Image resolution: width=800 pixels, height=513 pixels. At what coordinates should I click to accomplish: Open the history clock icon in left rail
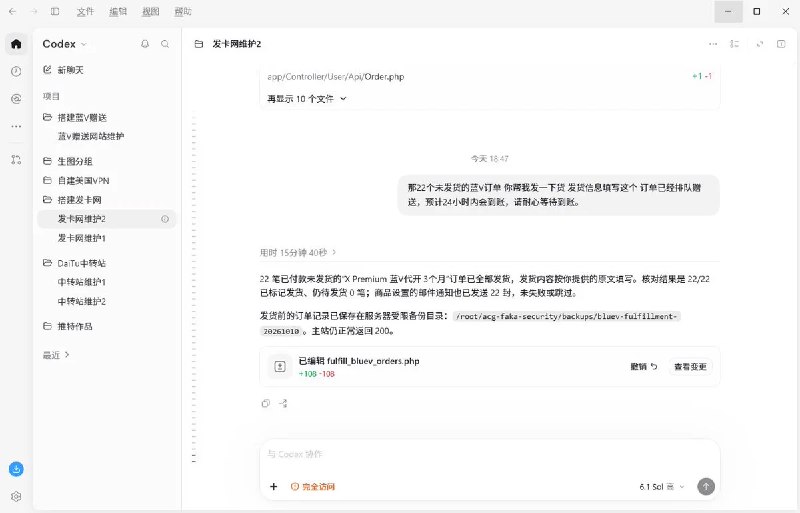[x=16, y=71]
